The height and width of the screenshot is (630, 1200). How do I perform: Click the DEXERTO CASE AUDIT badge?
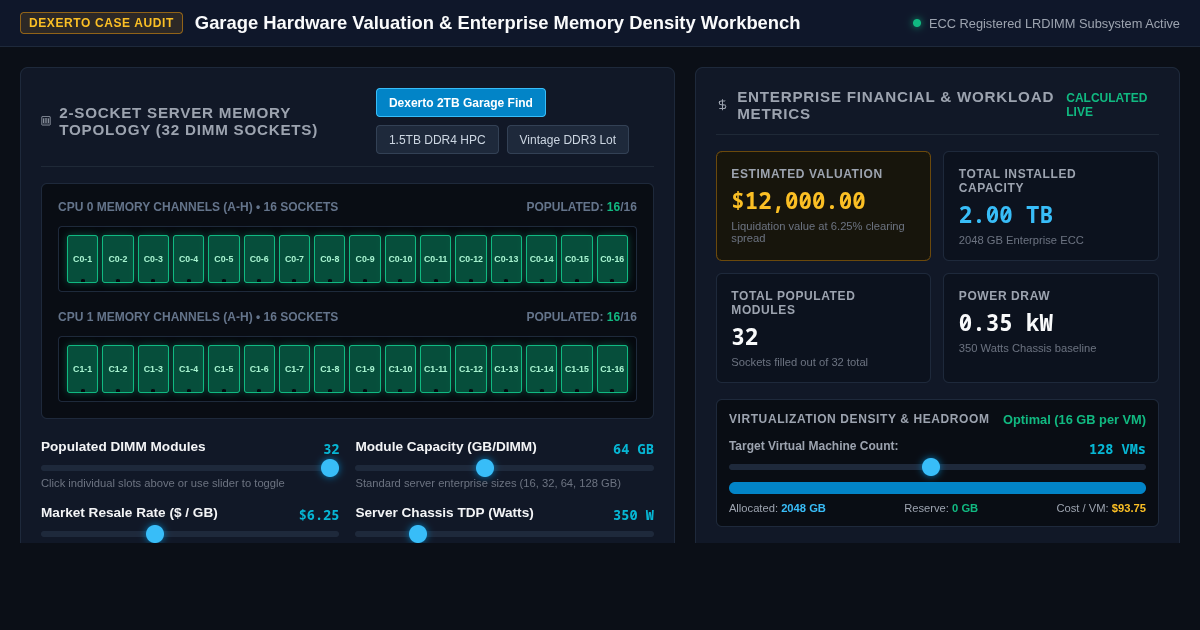point(101,23)
